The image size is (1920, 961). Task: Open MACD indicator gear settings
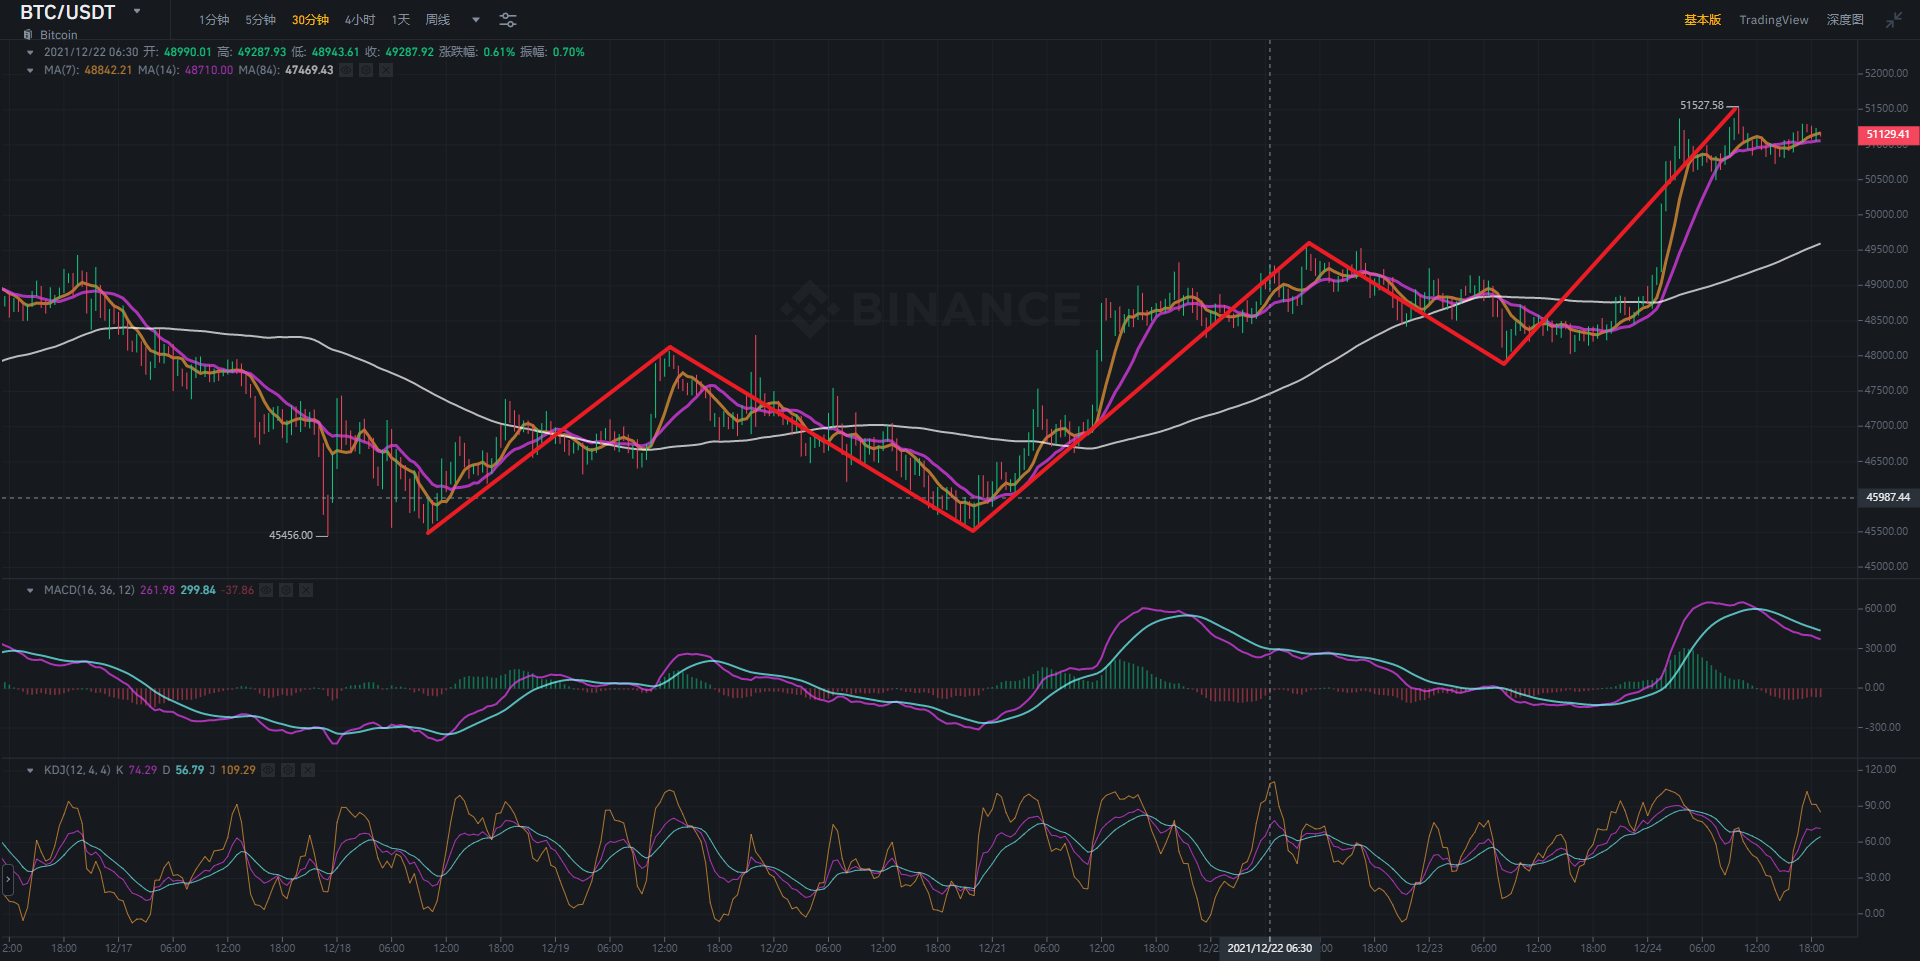[286, 590]
